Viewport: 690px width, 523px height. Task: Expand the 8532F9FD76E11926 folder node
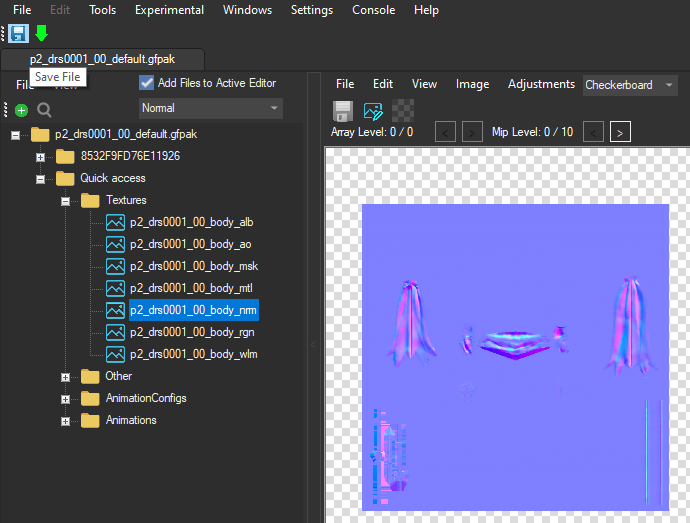point(40,158)
